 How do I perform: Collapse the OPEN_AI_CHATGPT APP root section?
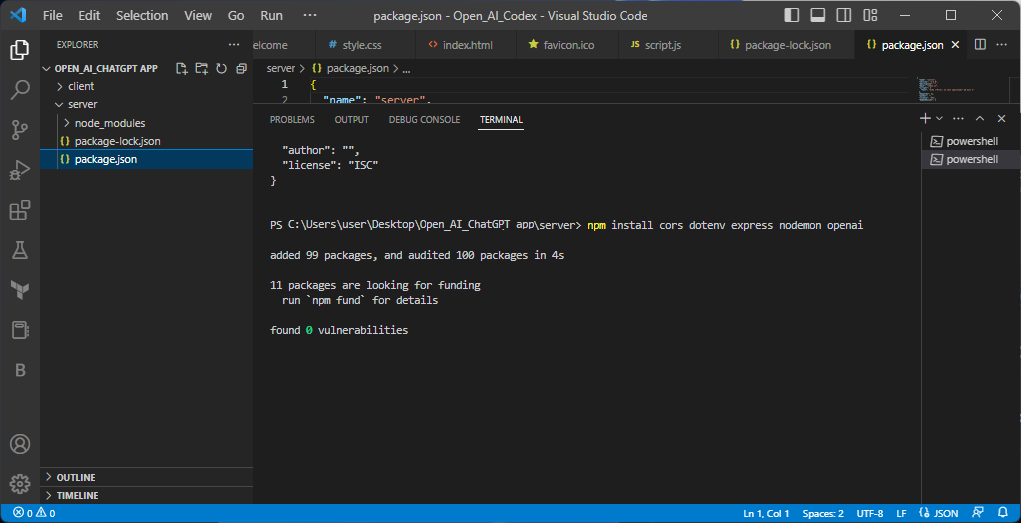tap(106, 68)
